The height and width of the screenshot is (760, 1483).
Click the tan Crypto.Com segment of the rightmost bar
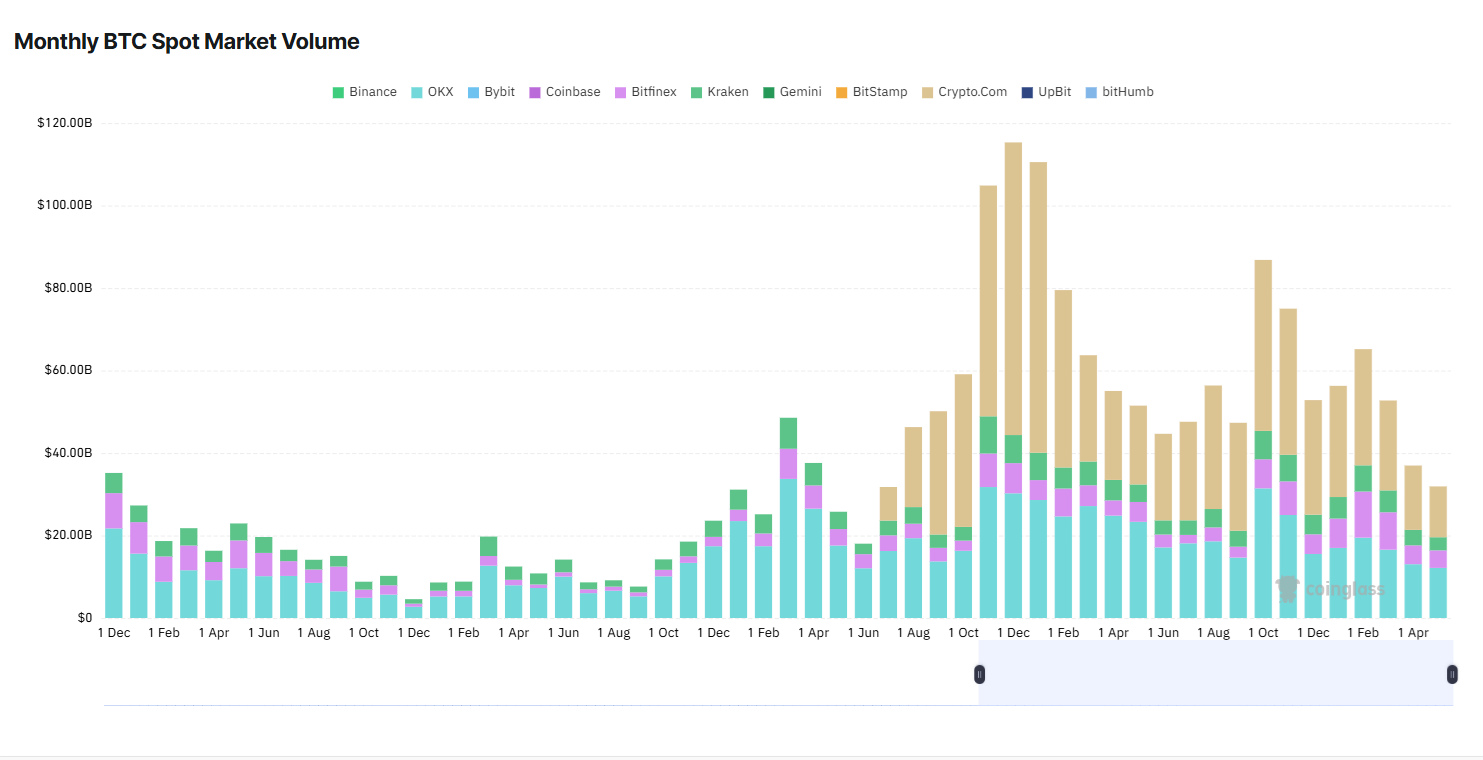pyautogui.click(x=1438, y=512)
